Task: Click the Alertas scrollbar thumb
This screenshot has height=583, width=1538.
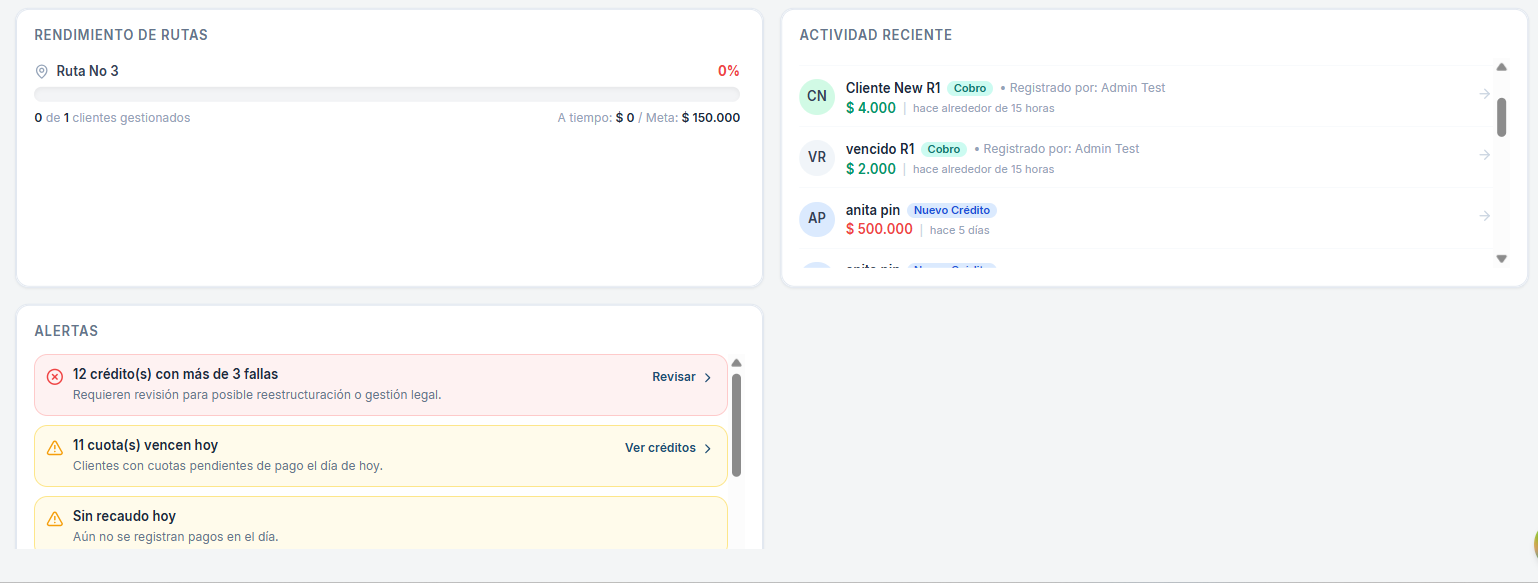Action: coord(736,425)
